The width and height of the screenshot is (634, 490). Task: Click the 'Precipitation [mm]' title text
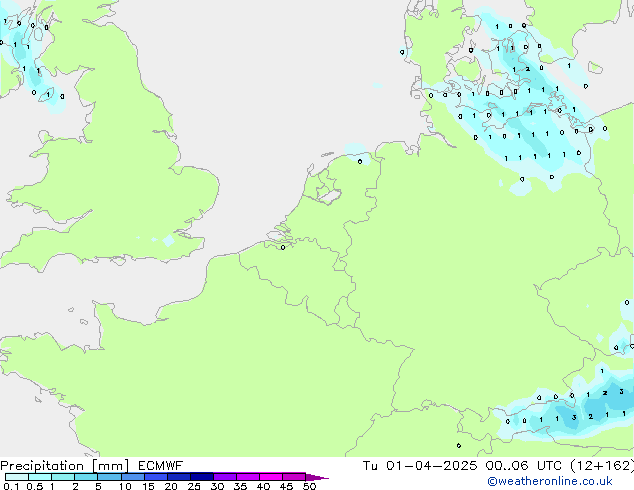[x=65, y=466]
